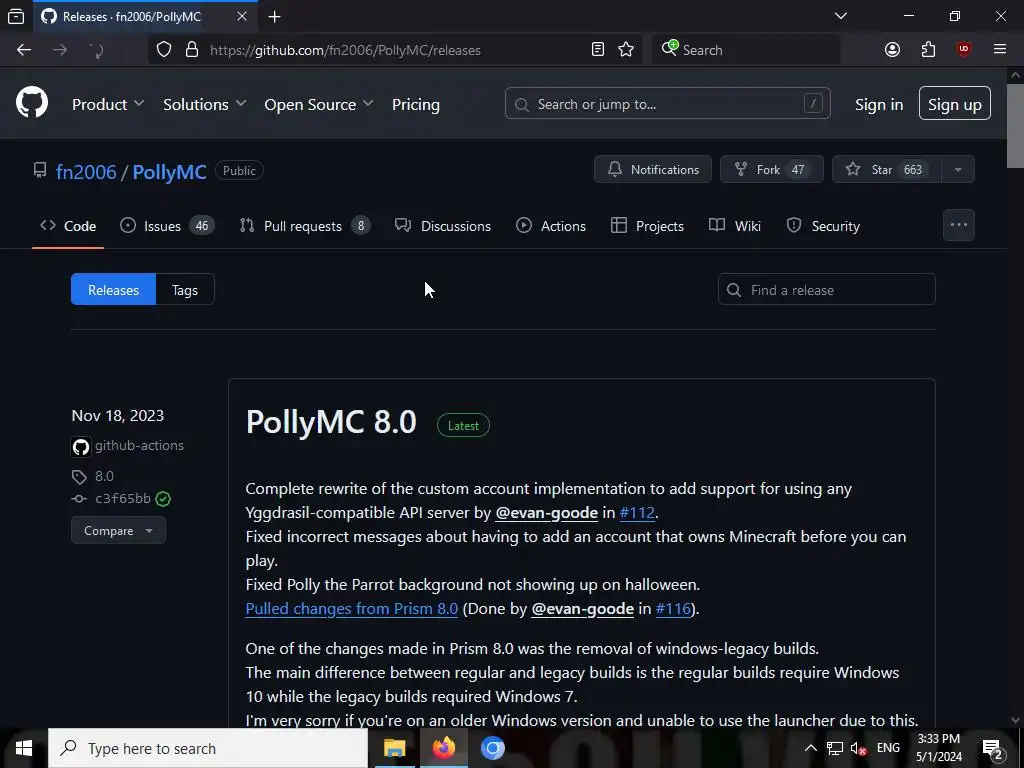Open the list all tabs chevron
1024x768 pixels.
(841, 16)
